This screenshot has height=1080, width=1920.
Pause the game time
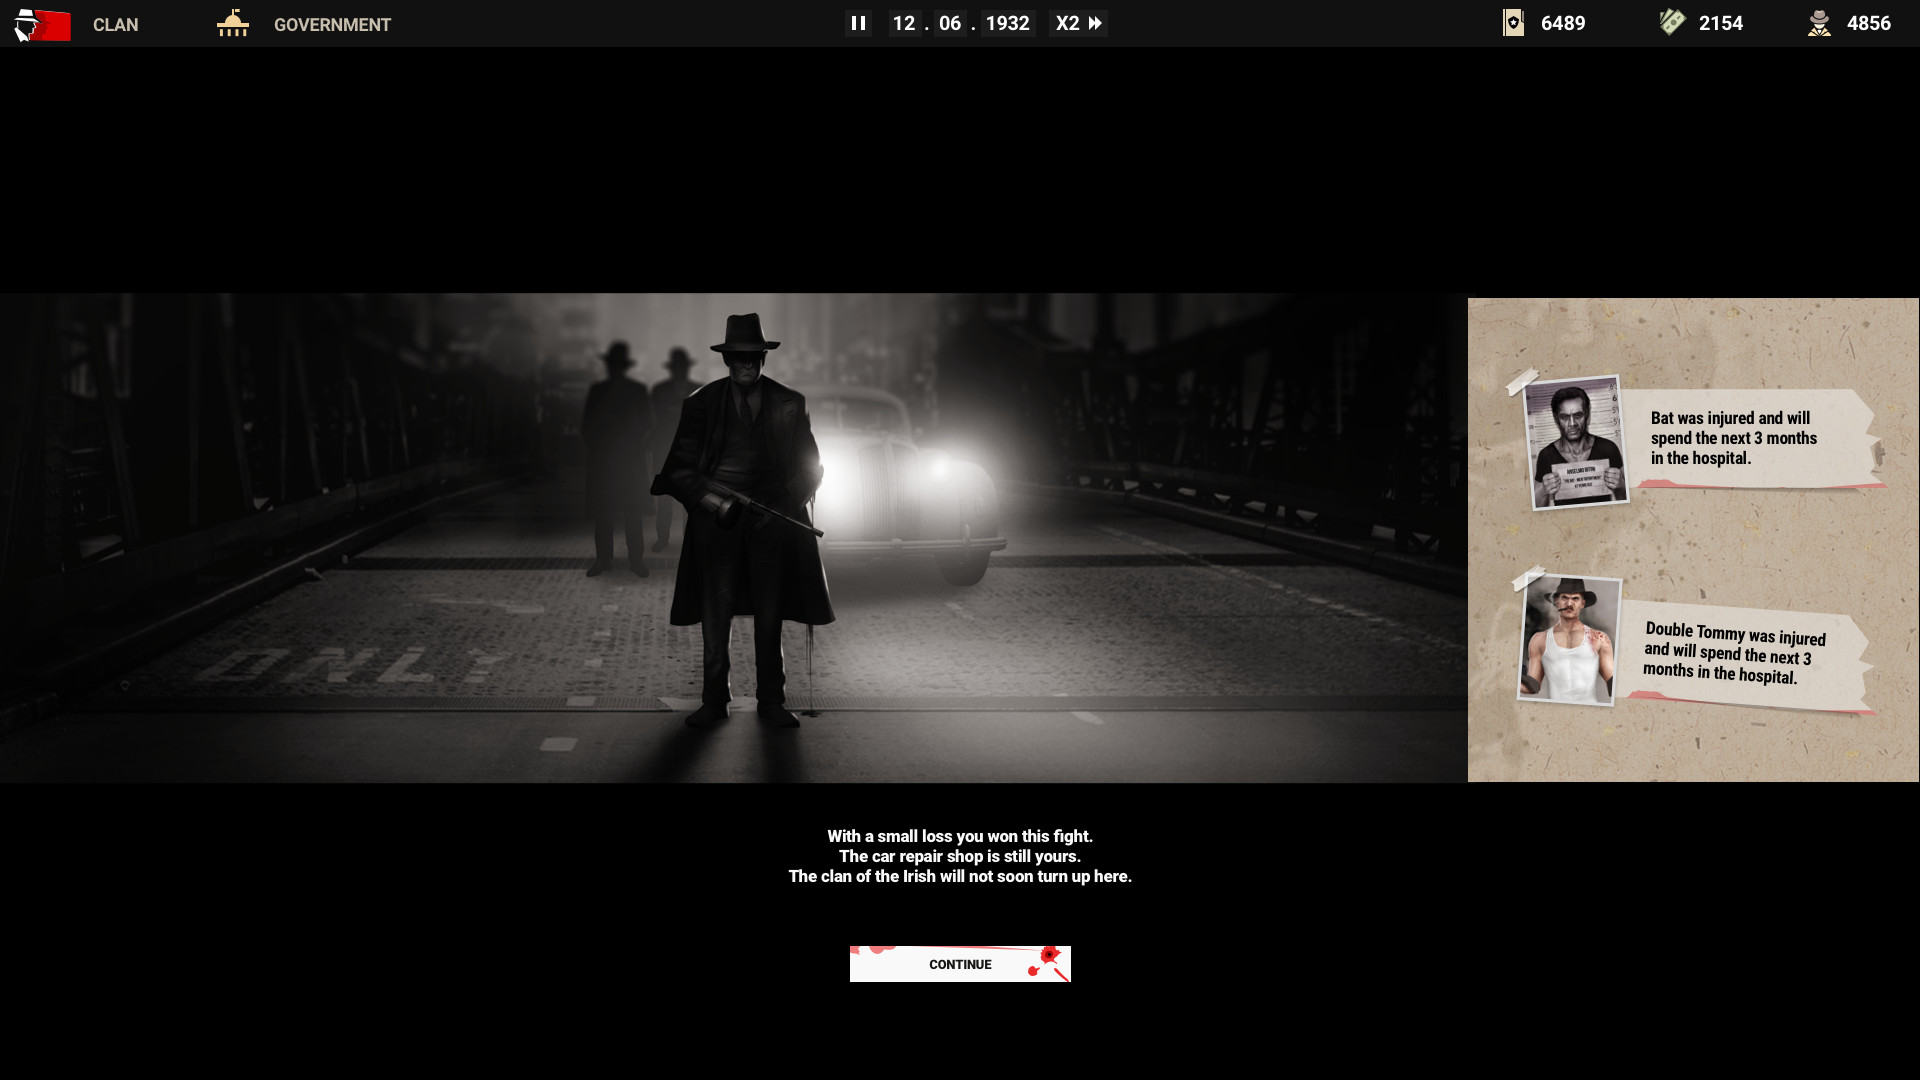coord(858,23)
